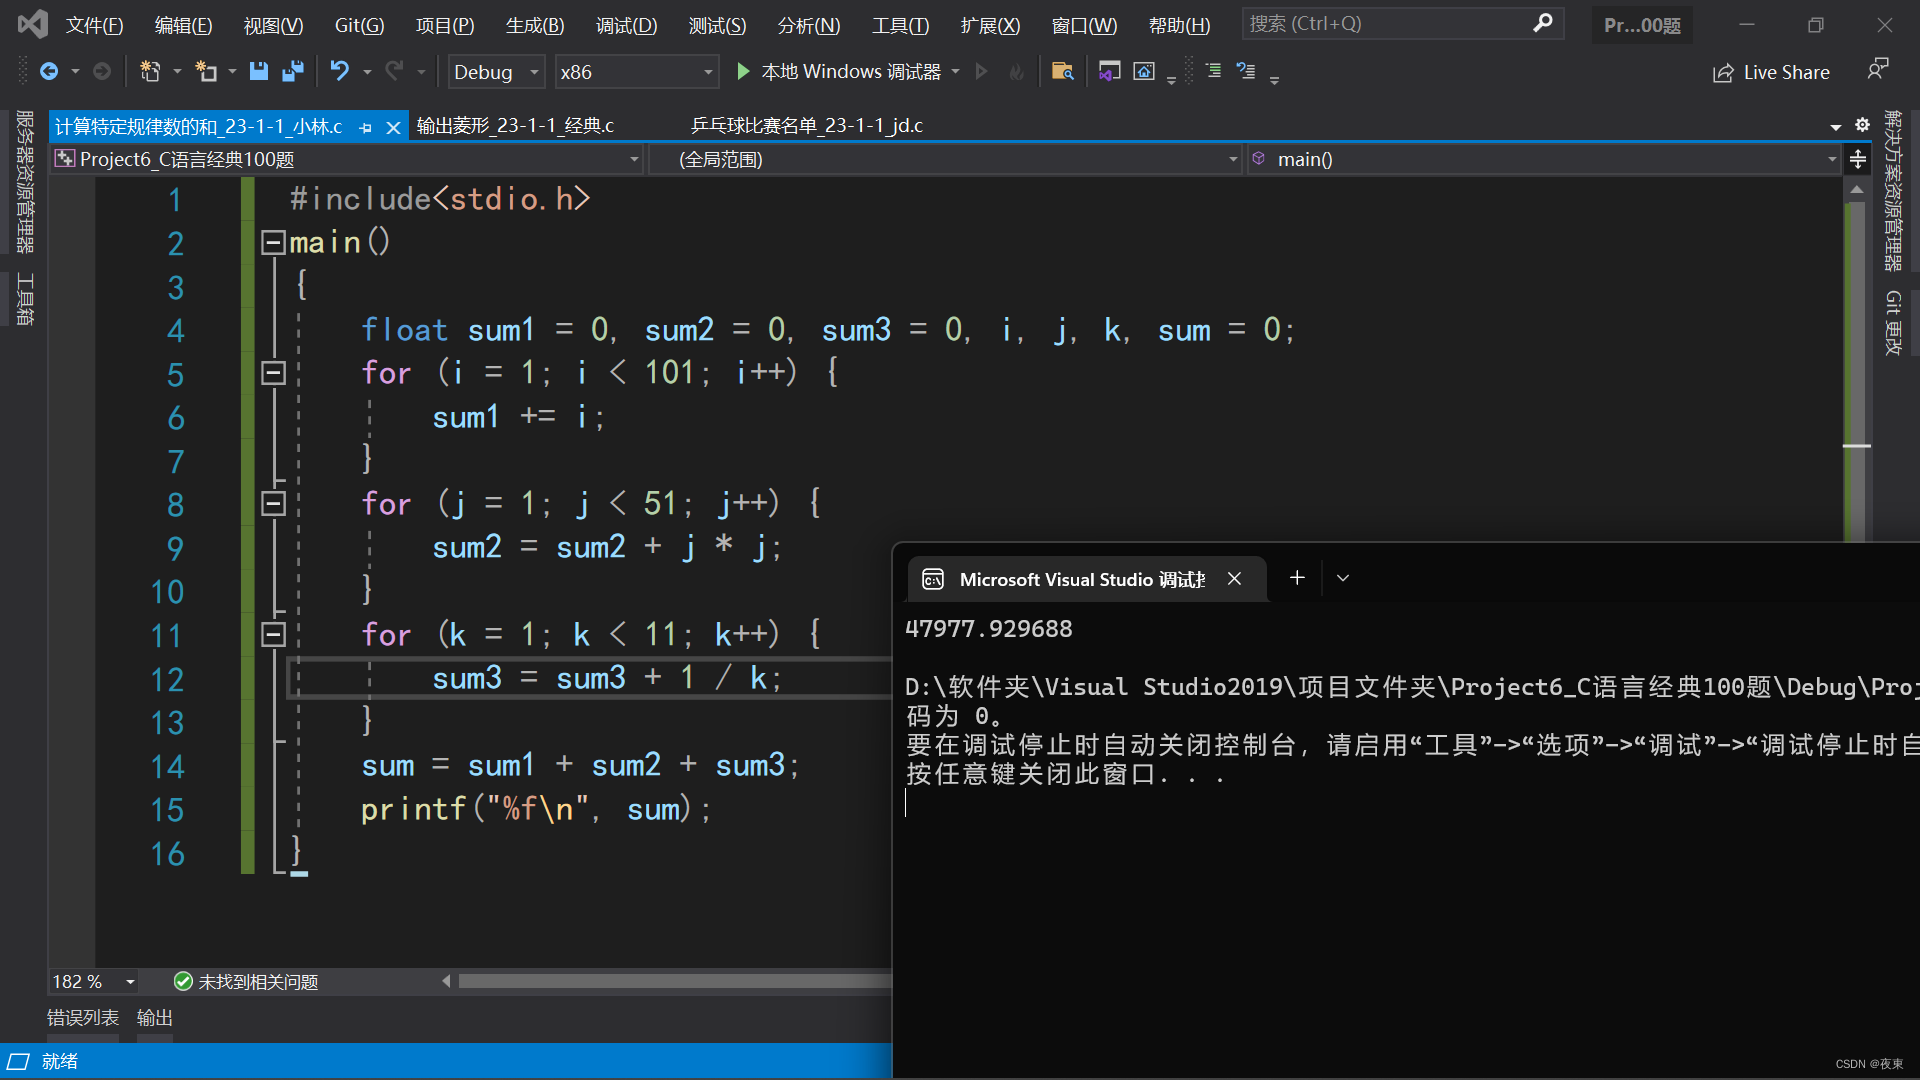Collapse the main() function outline box

click(272, 242)
